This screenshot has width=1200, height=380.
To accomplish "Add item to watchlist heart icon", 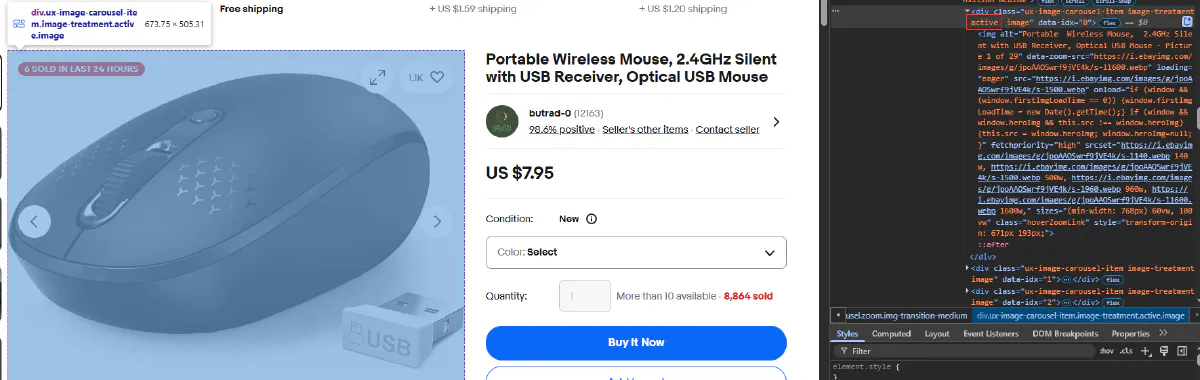I will click(x=436, y=77).
